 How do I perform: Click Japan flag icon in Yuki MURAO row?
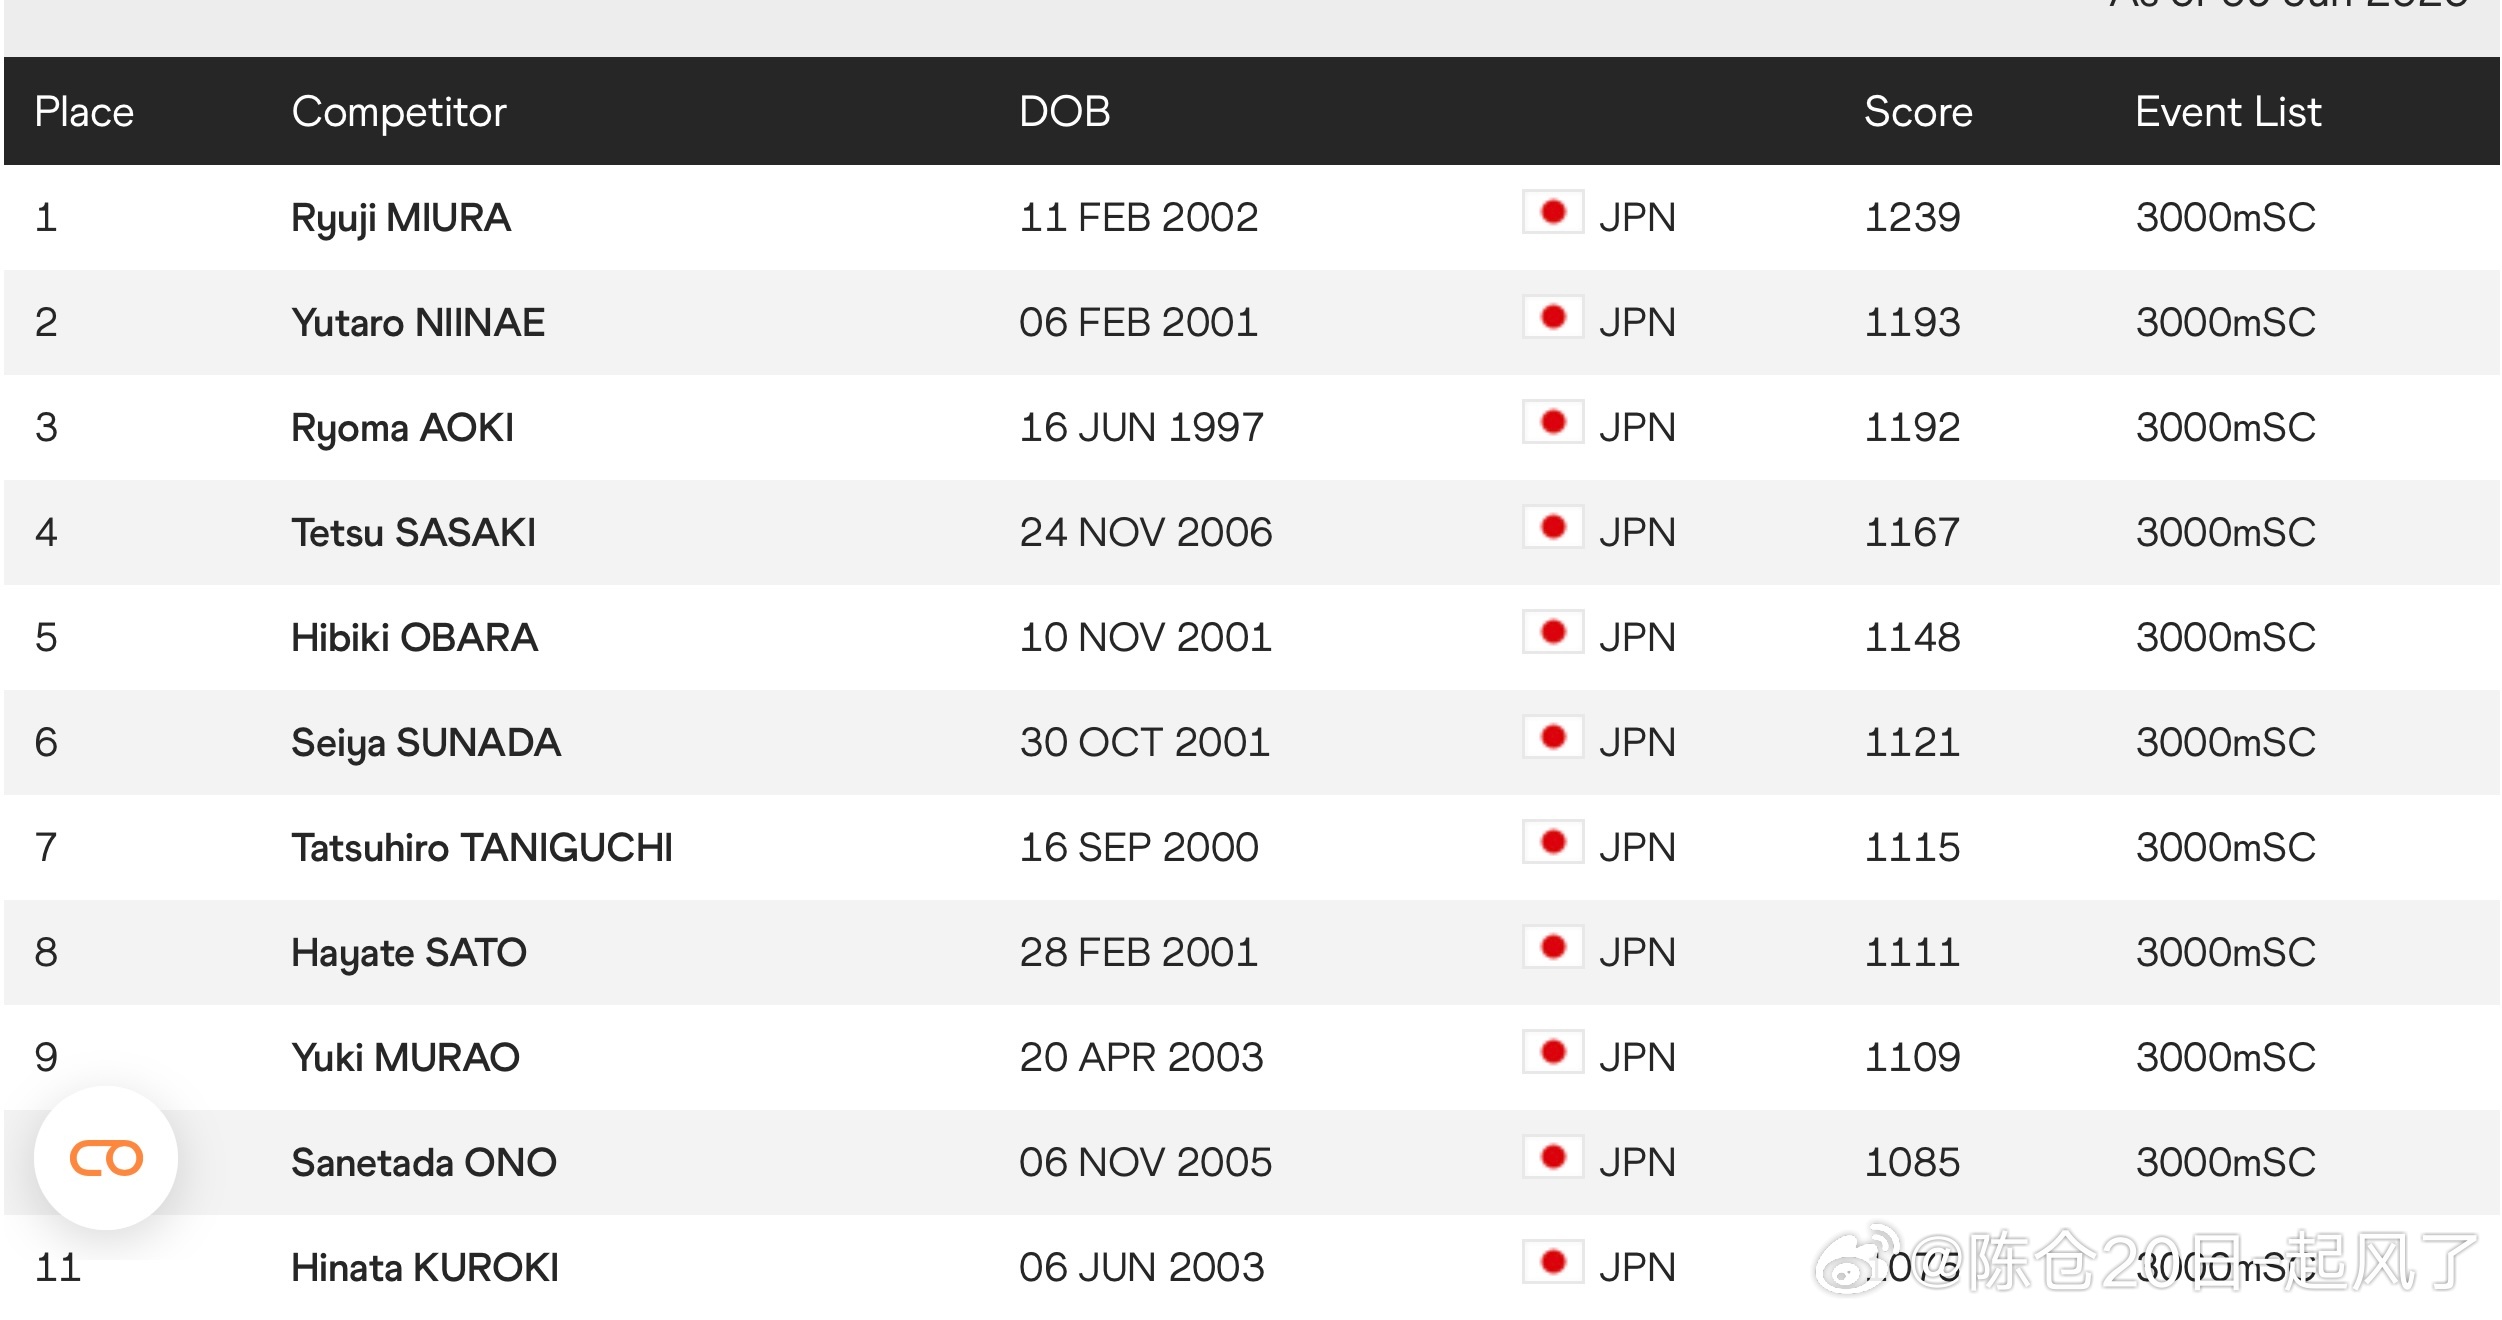pyautogui.click(x=1553, y=1052)
